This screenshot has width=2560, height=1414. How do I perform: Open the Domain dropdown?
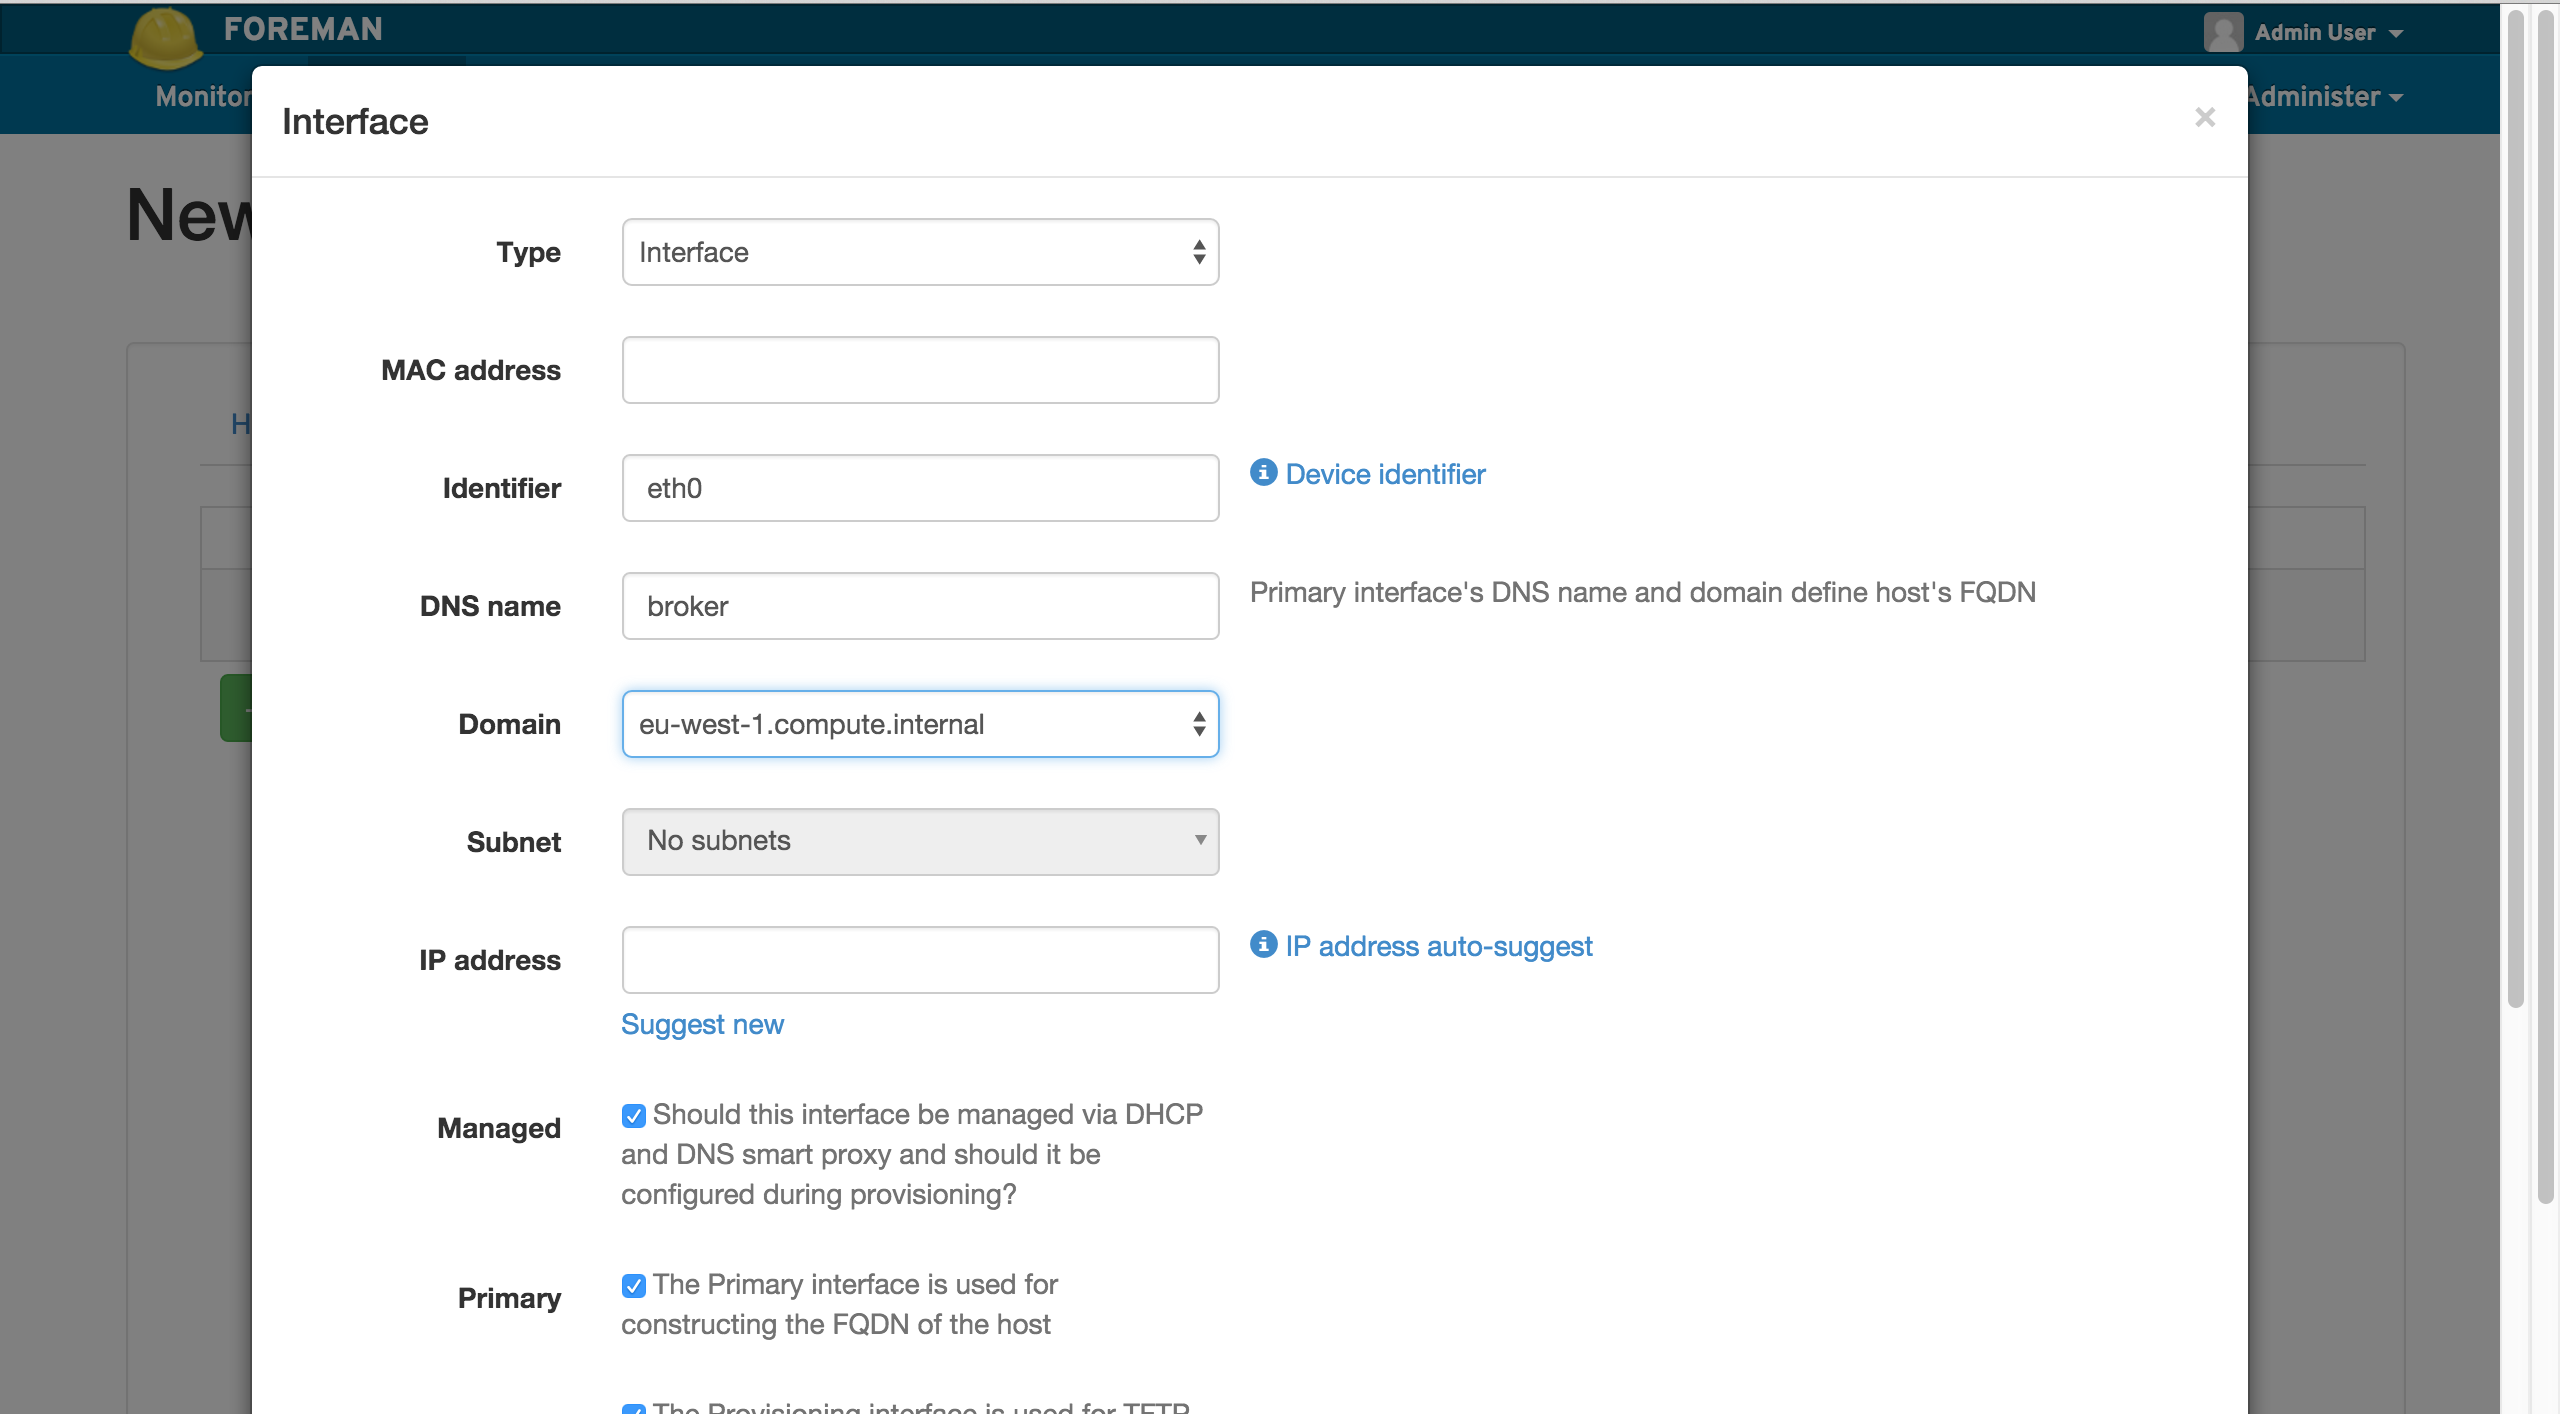tap(920, 724)
